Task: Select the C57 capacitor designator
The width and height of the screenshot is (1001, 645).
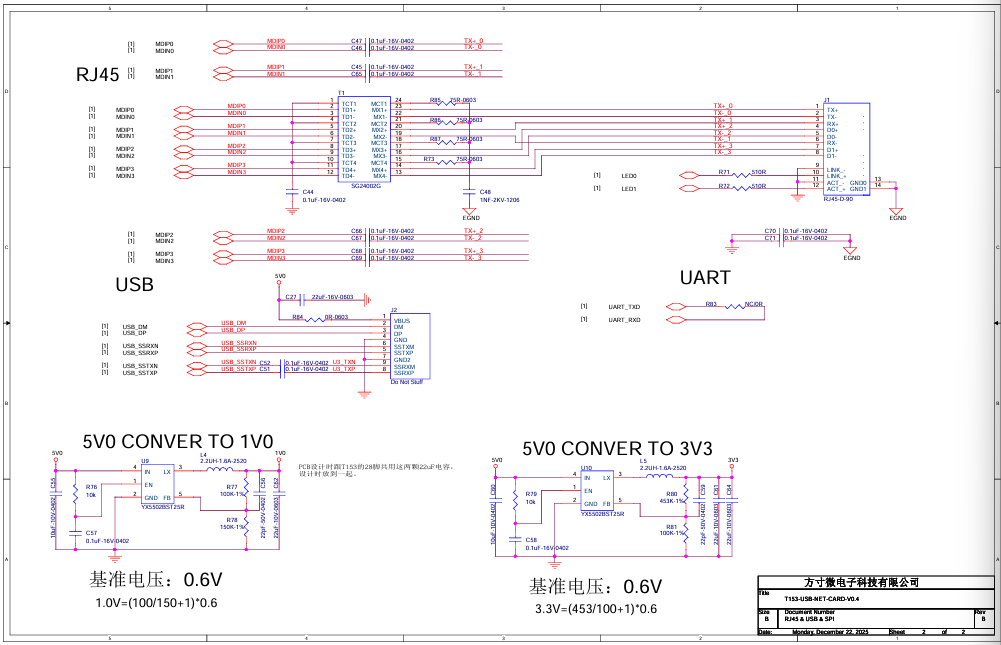Action: coord(91,533)
